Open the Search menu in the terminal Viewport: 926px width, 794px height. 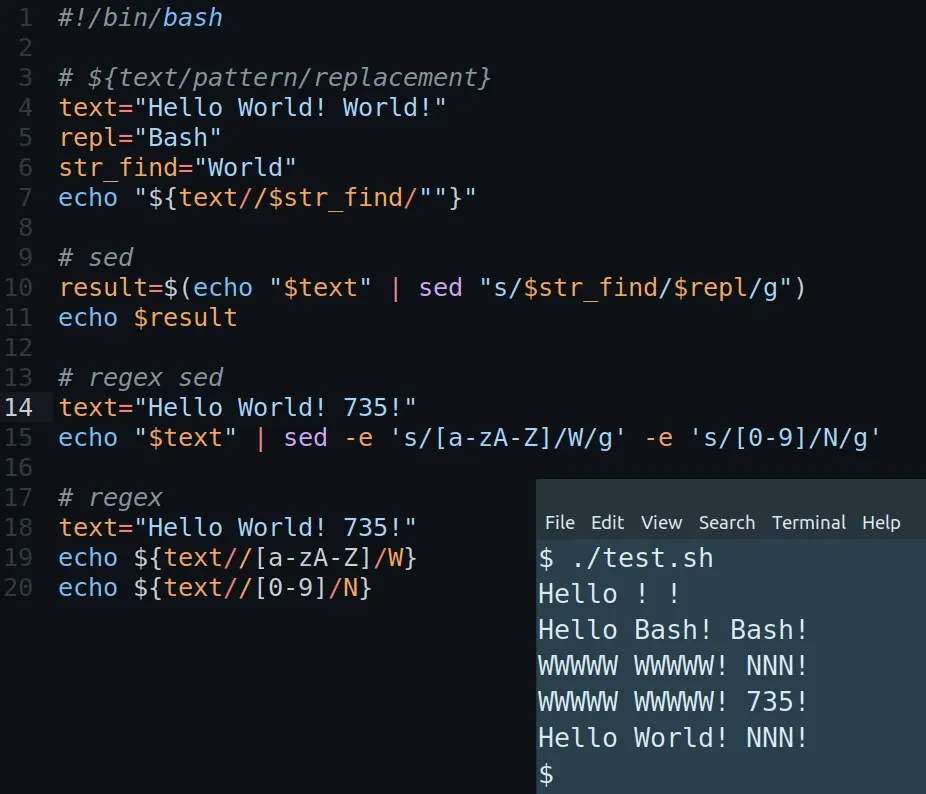pos(726,522)
